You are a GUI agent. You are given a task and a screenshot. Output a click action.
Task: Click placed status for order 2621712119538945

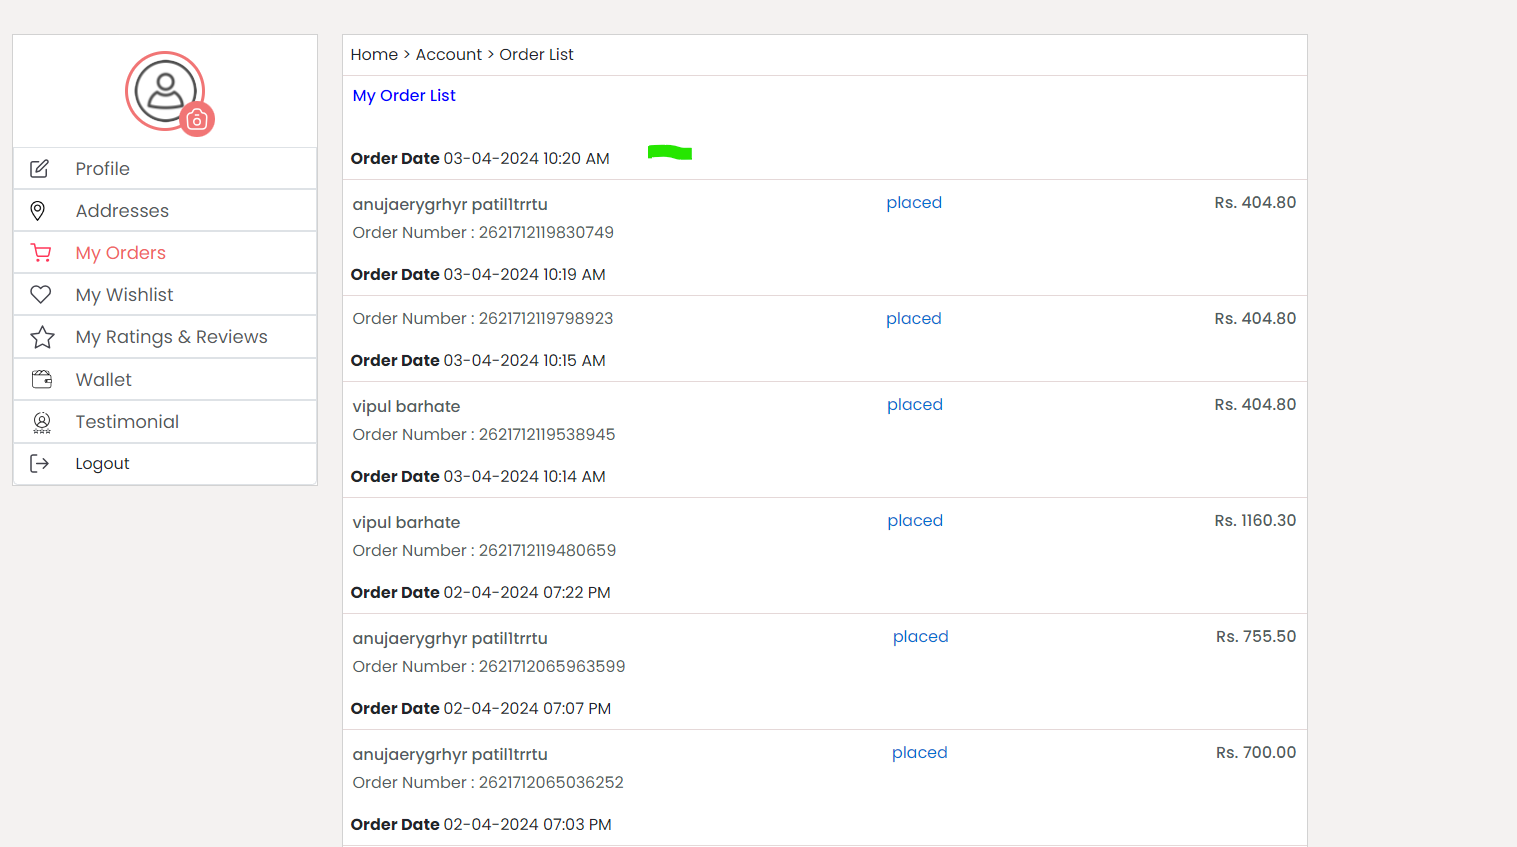point(915,405)
